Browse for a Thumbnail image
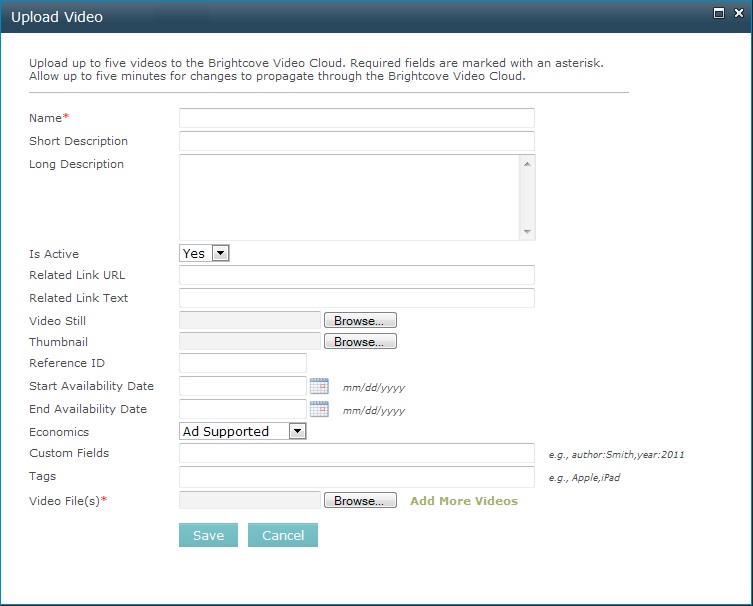The width and height of the screenshot is (753, 606). (360, 341)
